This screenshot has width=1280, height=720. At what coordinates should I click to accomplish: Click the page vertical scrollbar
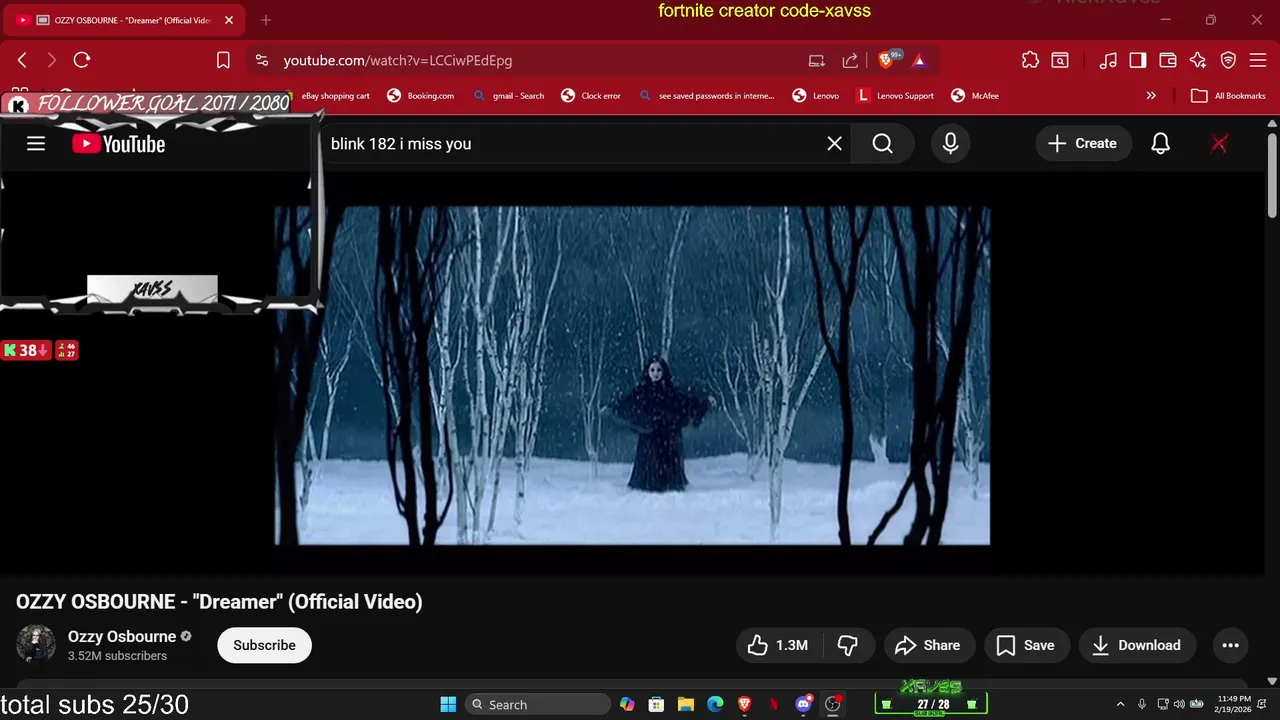(x=1272, y=175)
